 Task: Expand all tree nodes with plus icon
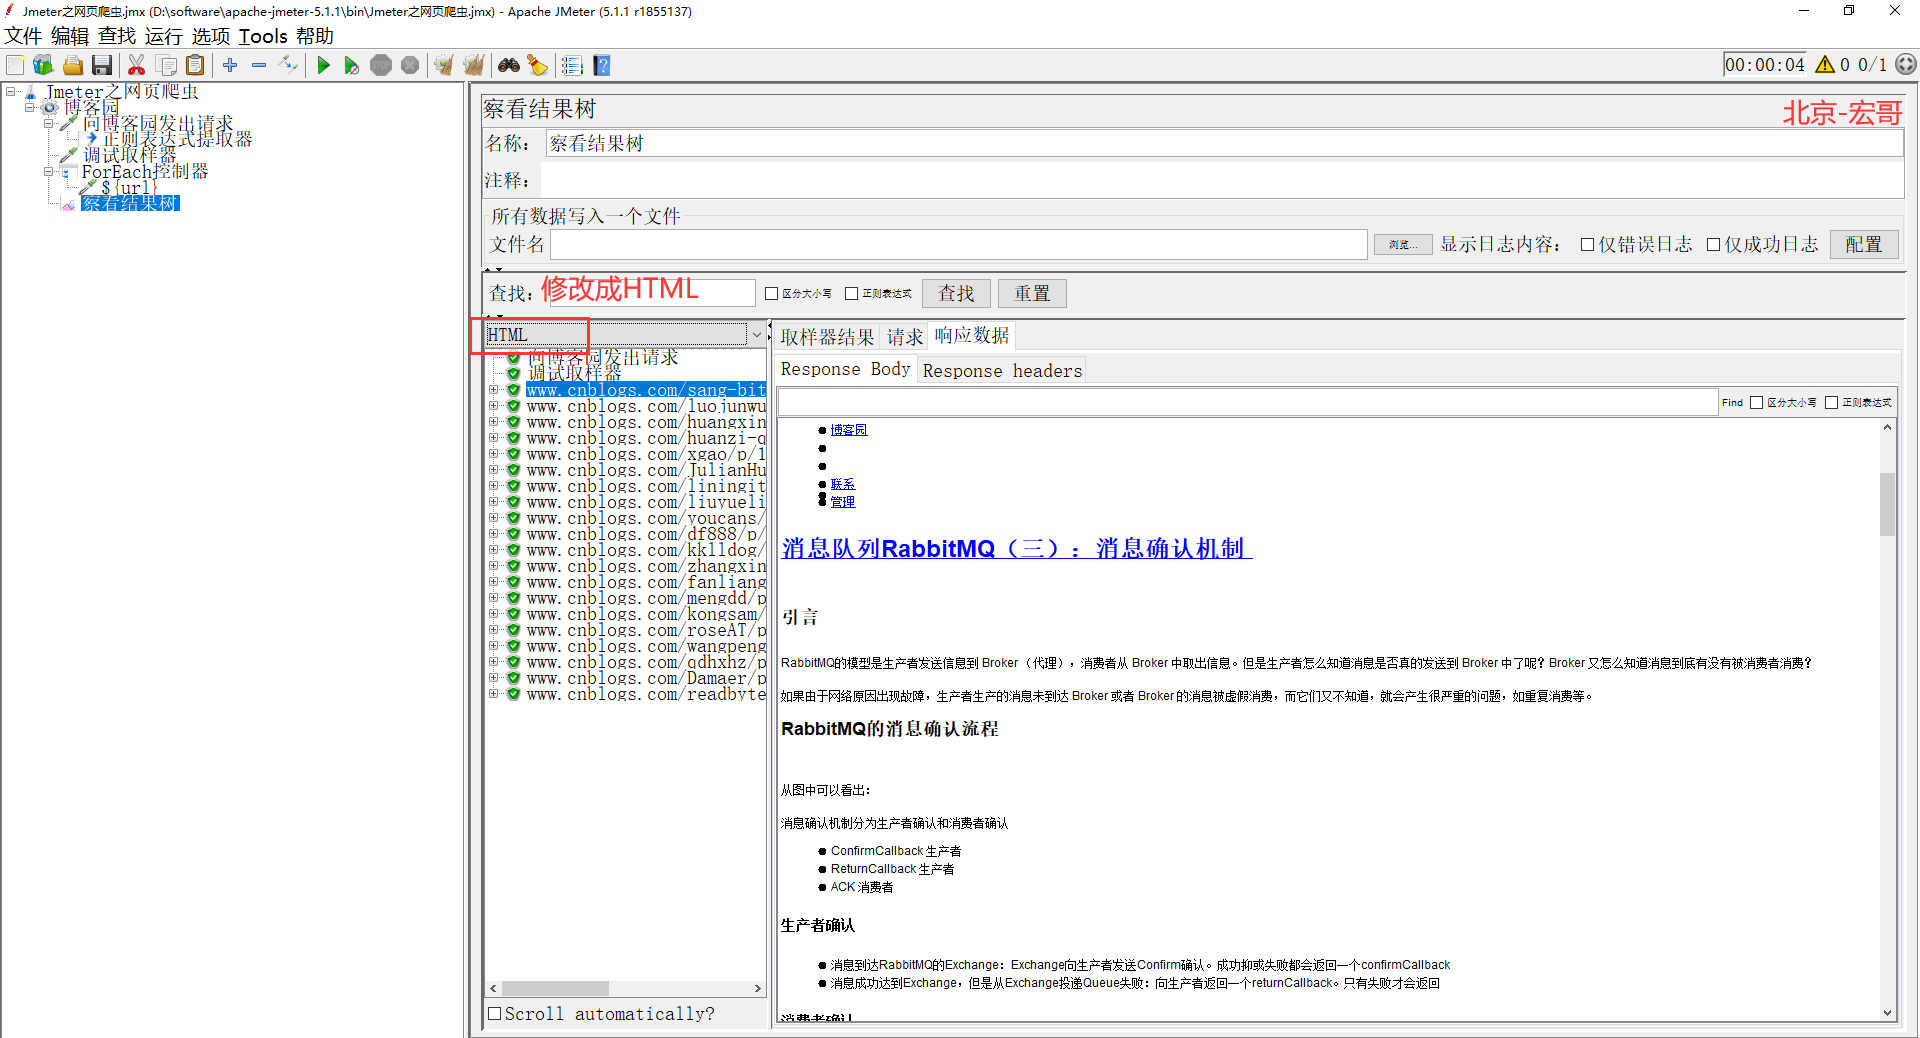click(230, 65)
